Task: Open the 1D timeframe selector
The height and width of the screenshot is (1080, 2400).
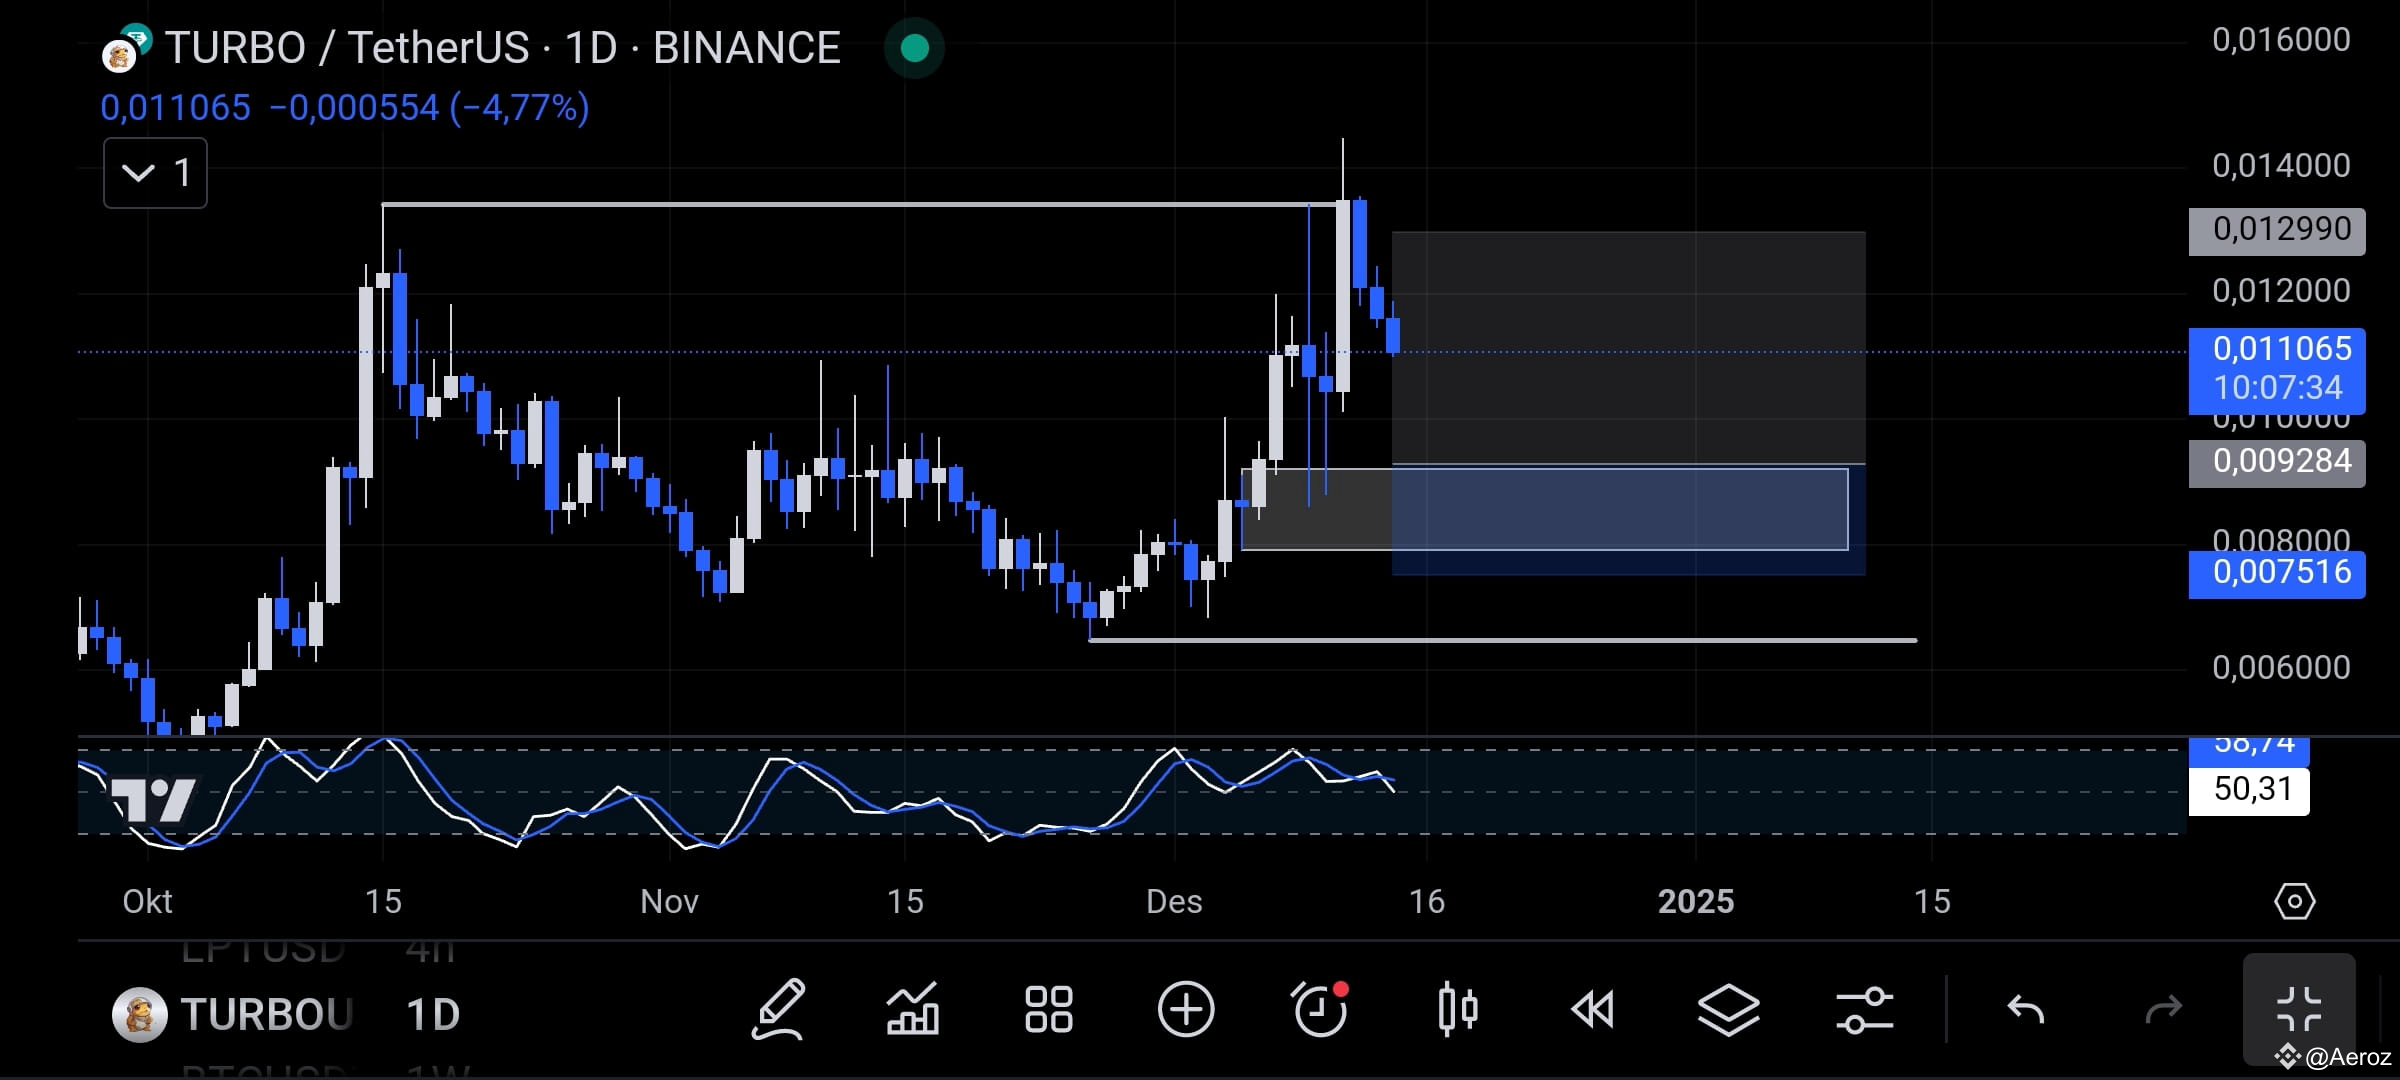Action: pyautogui.click(x=432, y=1014)
